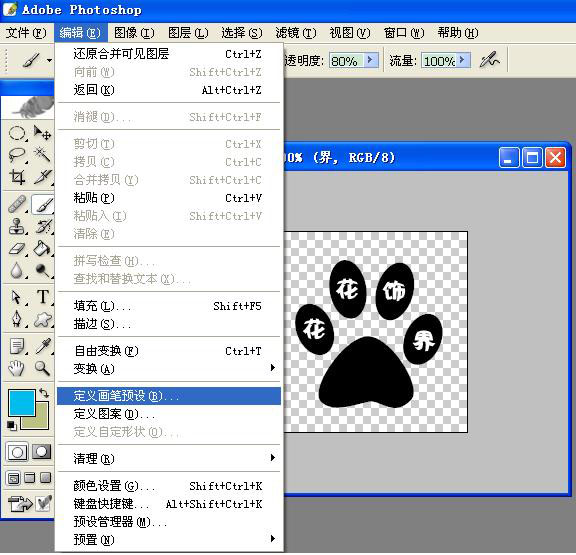
Task: Select the Brush tool in toolbox
Action: tap(43, 204)
